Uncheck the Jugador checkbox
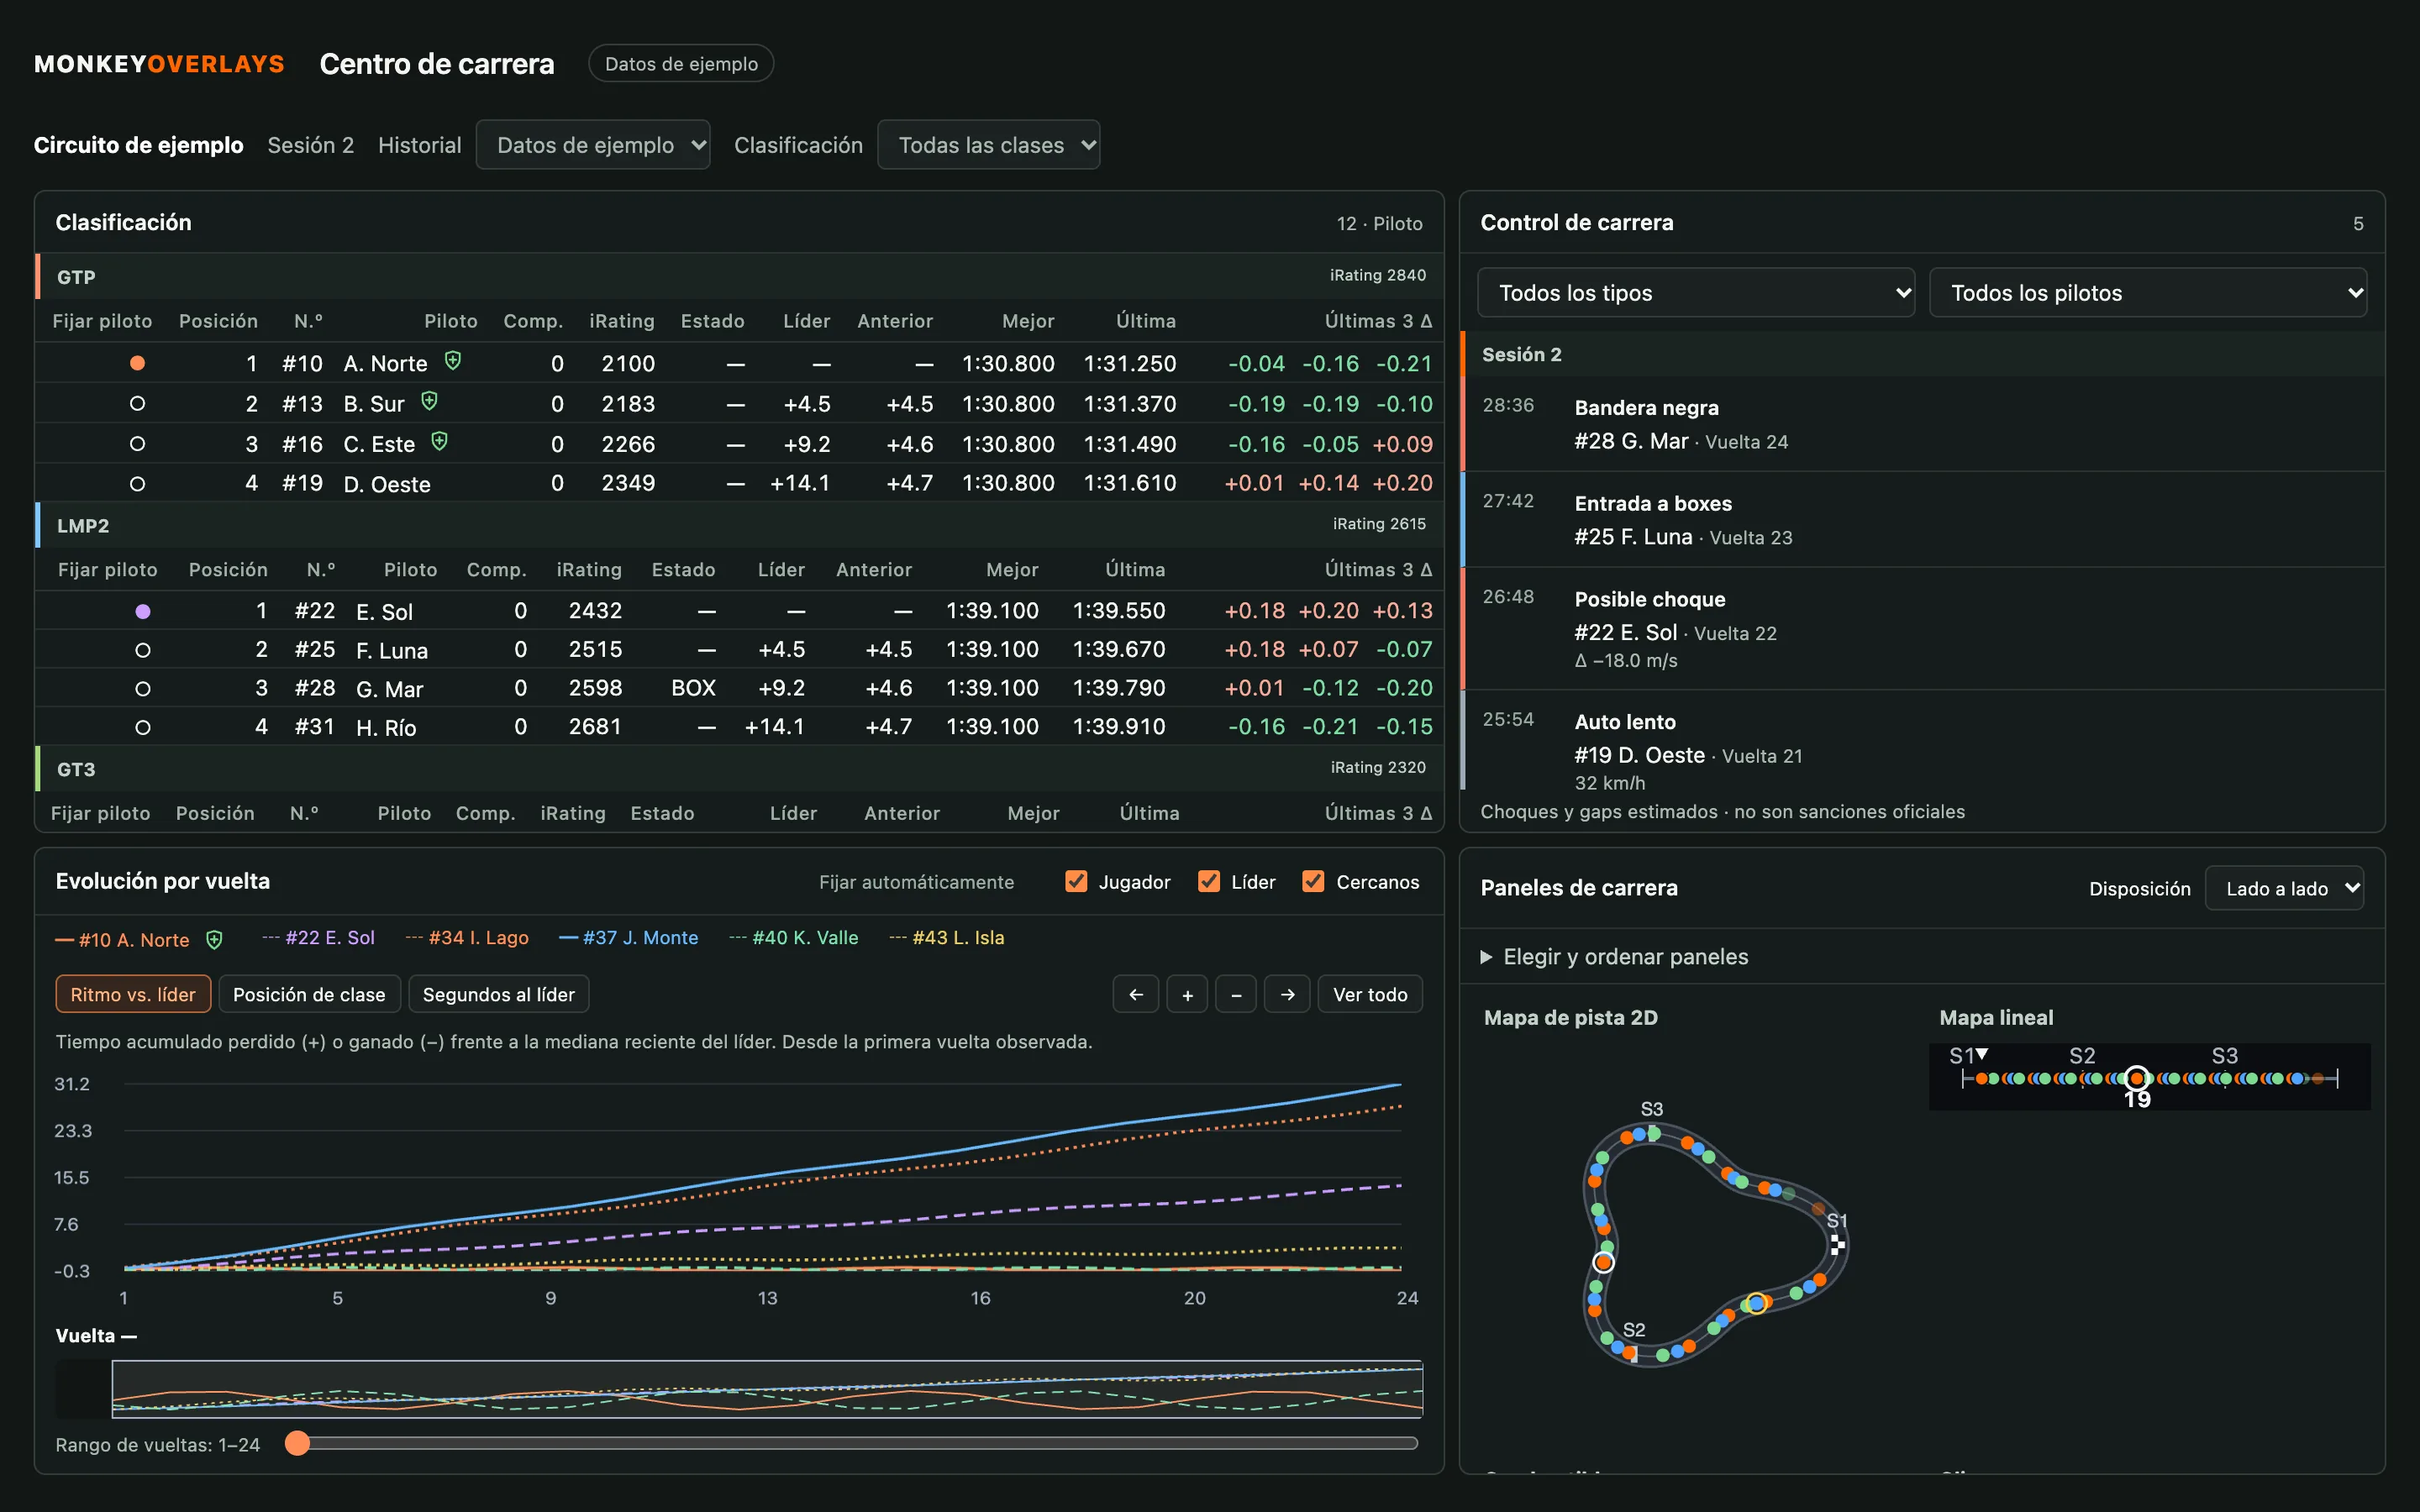The image size is (2420, 1512). (x=1076, y=881)
